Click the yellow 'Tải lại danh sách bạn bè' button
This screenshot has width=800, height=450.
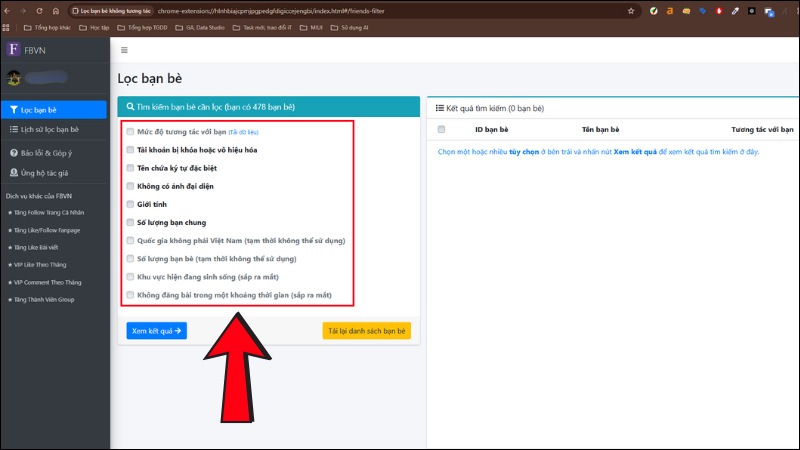[x=366, y=331]
